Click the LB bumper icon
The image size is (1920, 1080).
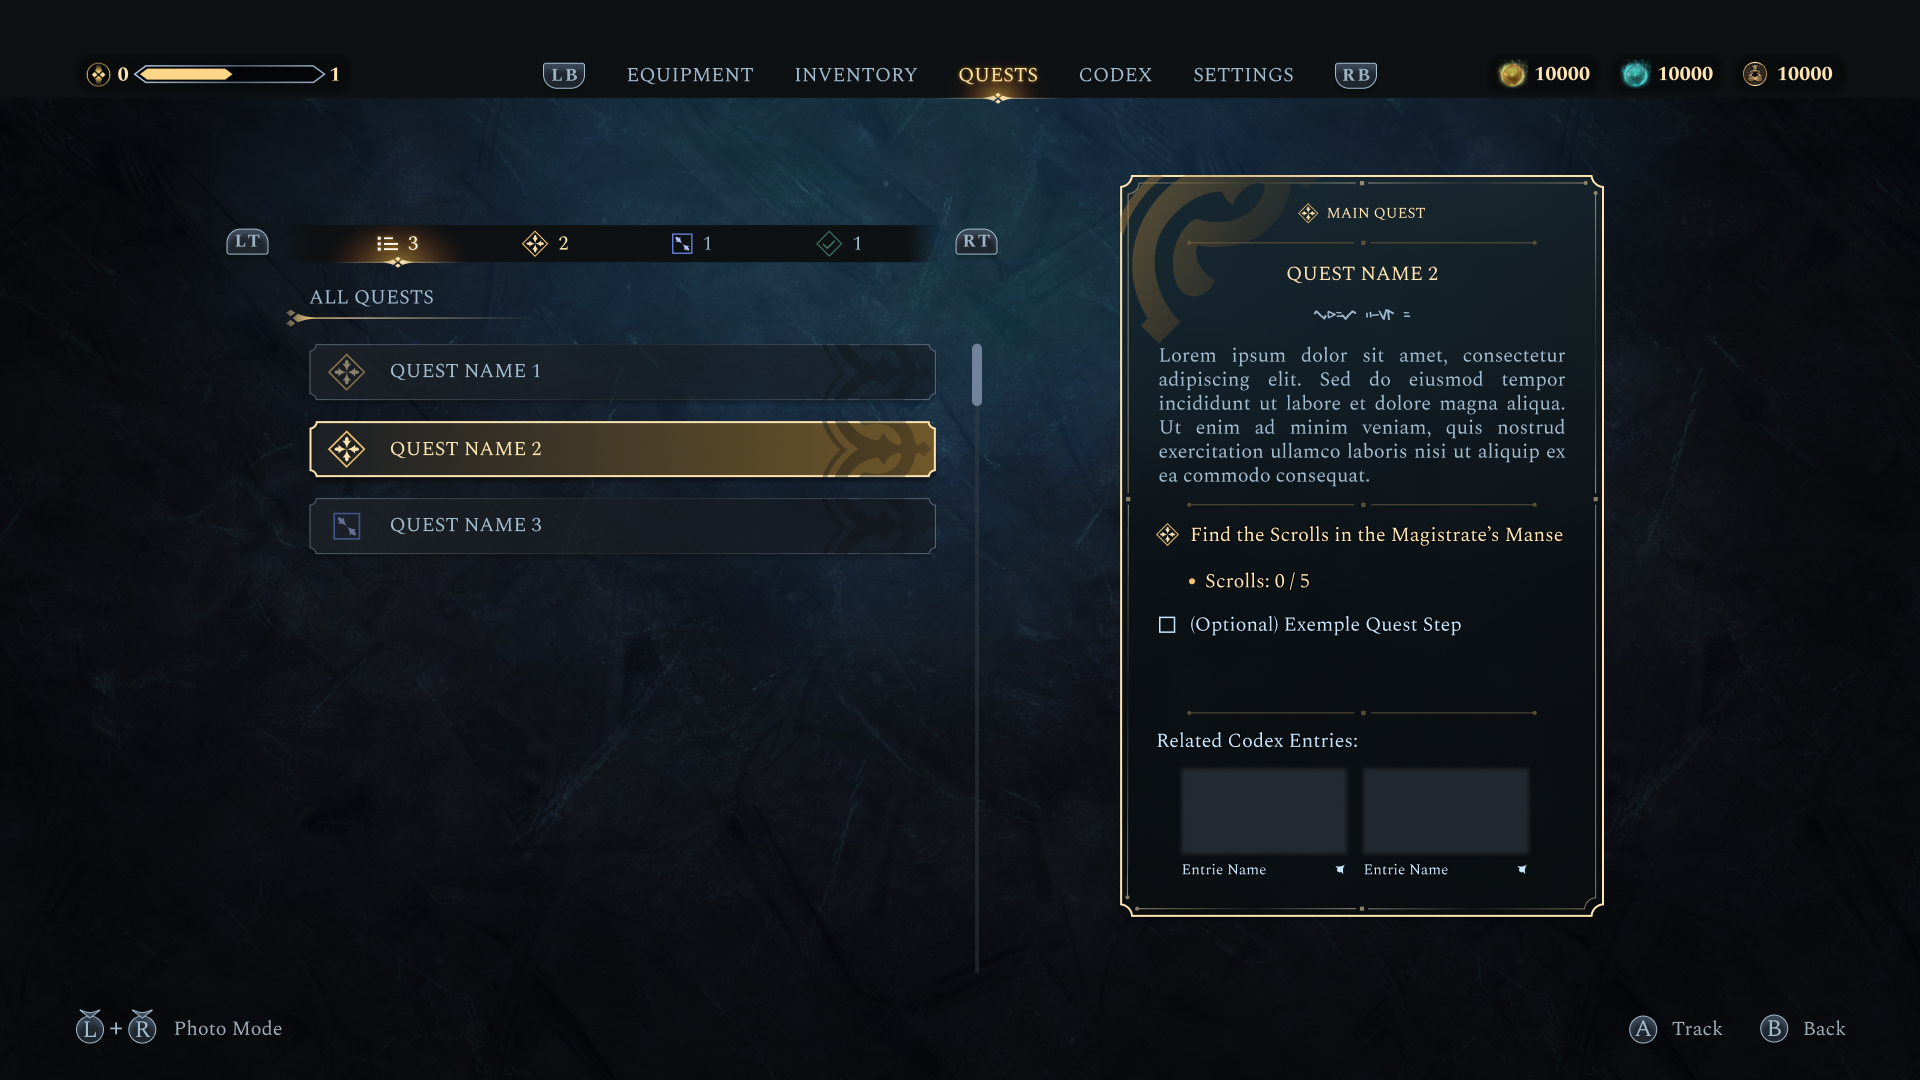point(564,75)
